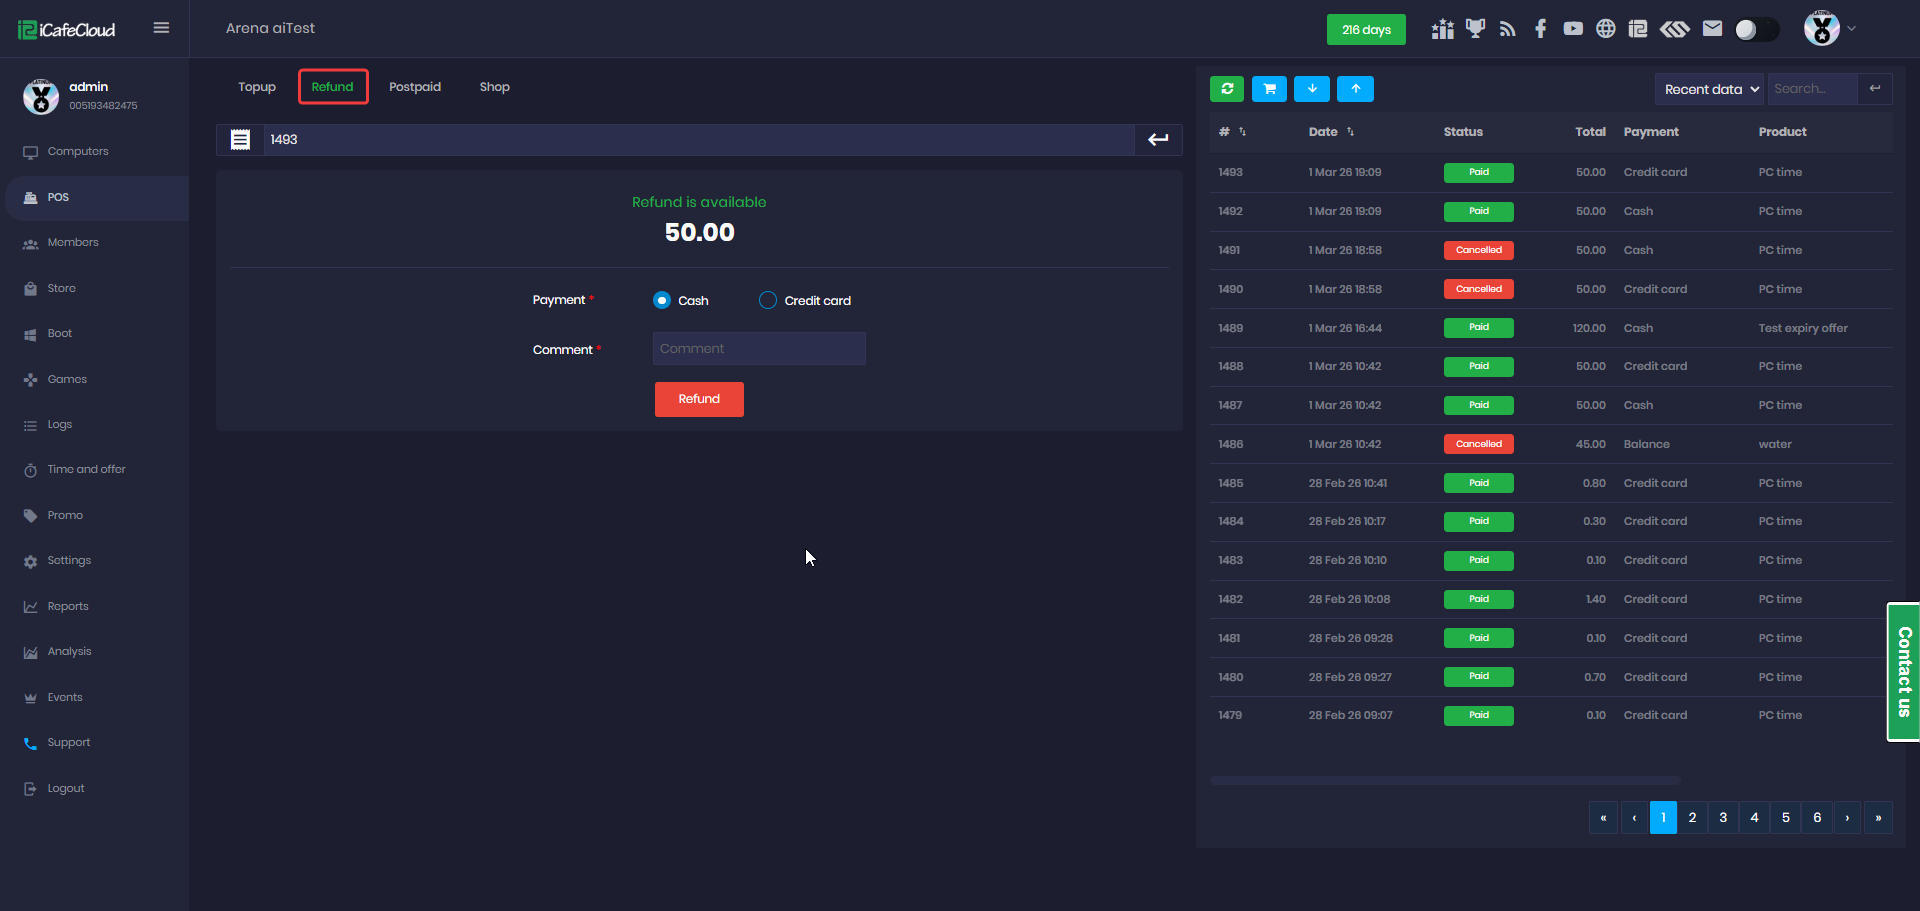Switch to the Refund tab

(333, 87)
